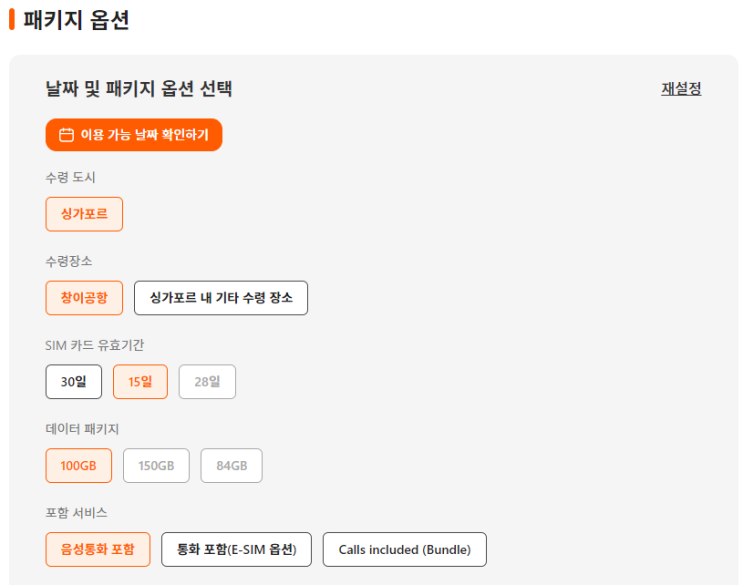This screenshot has width=743, height=585.
Task: Select 싱가포르 as pickup city
Action: click(84, 214)
